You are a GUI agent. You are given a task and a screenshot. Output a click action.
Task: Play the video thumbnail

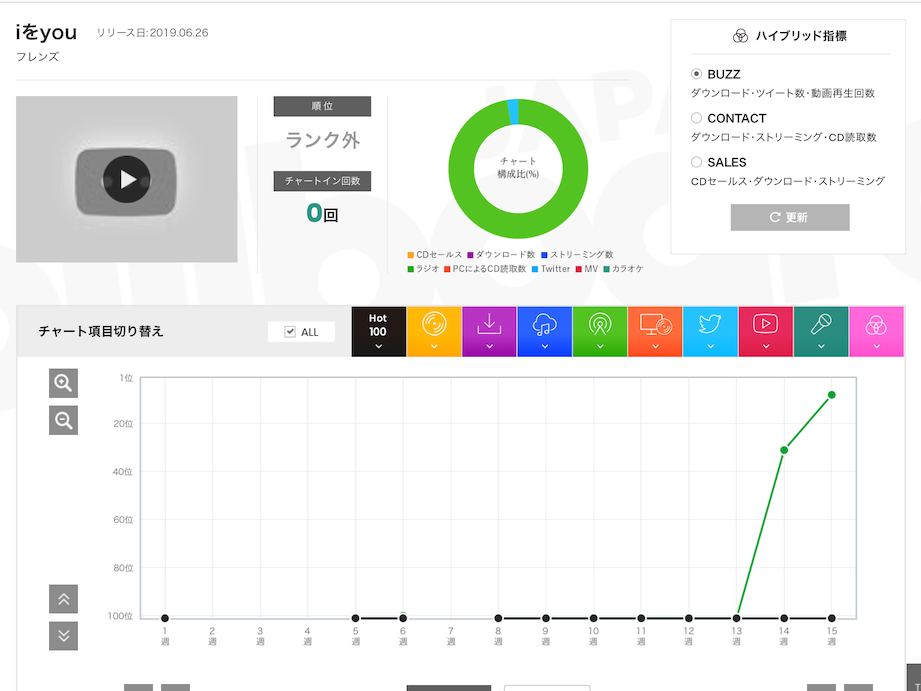127,179
